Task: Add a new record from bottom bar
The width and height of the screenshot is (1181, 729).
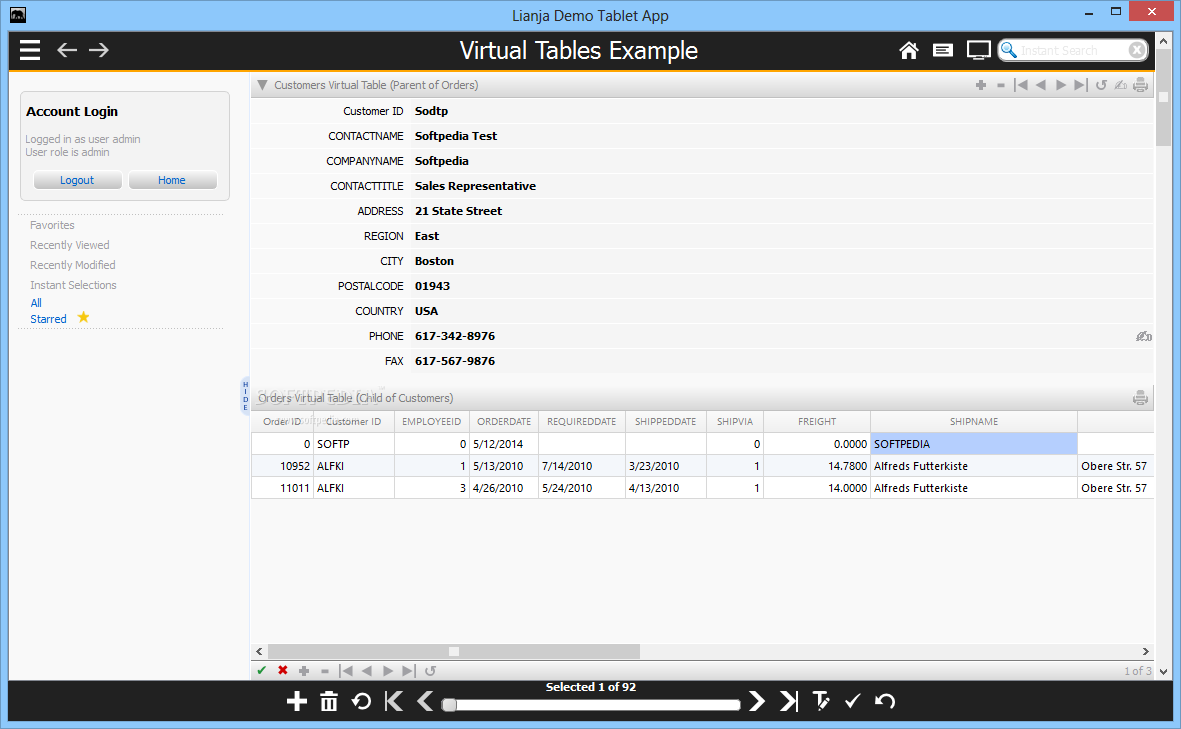Action: tap(297, 701)
